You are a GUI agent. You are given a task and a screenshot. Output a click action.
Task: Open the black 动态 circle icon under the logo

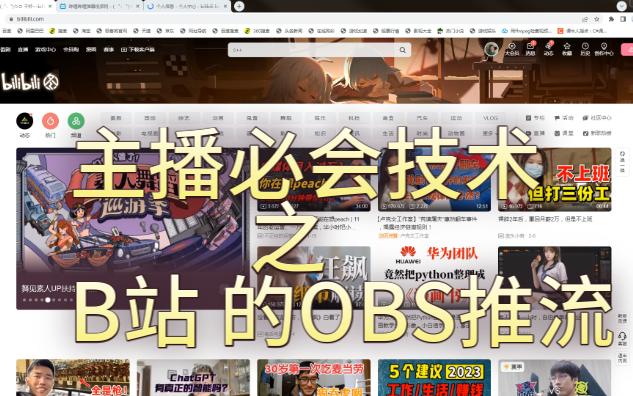pyautogui.click(x=25, y=121)
